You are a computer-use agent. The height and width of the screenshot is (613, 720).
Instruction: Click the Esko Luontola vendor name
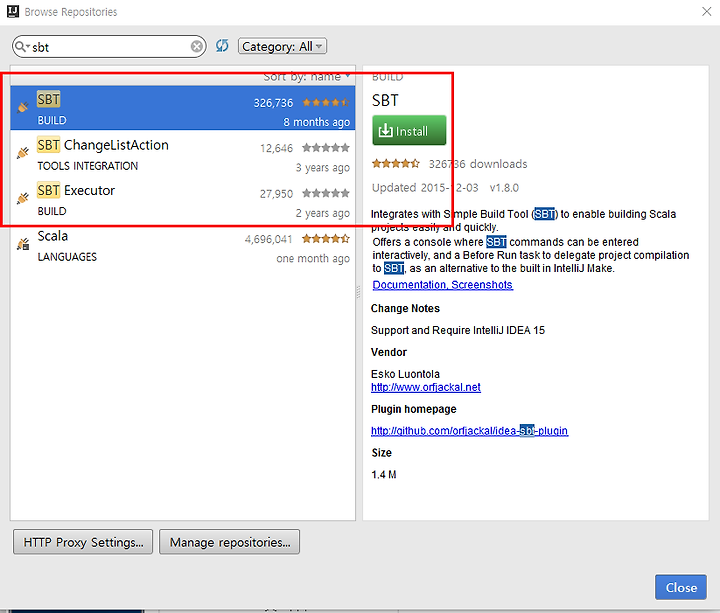pyautogui.click(x=405, y=374)
